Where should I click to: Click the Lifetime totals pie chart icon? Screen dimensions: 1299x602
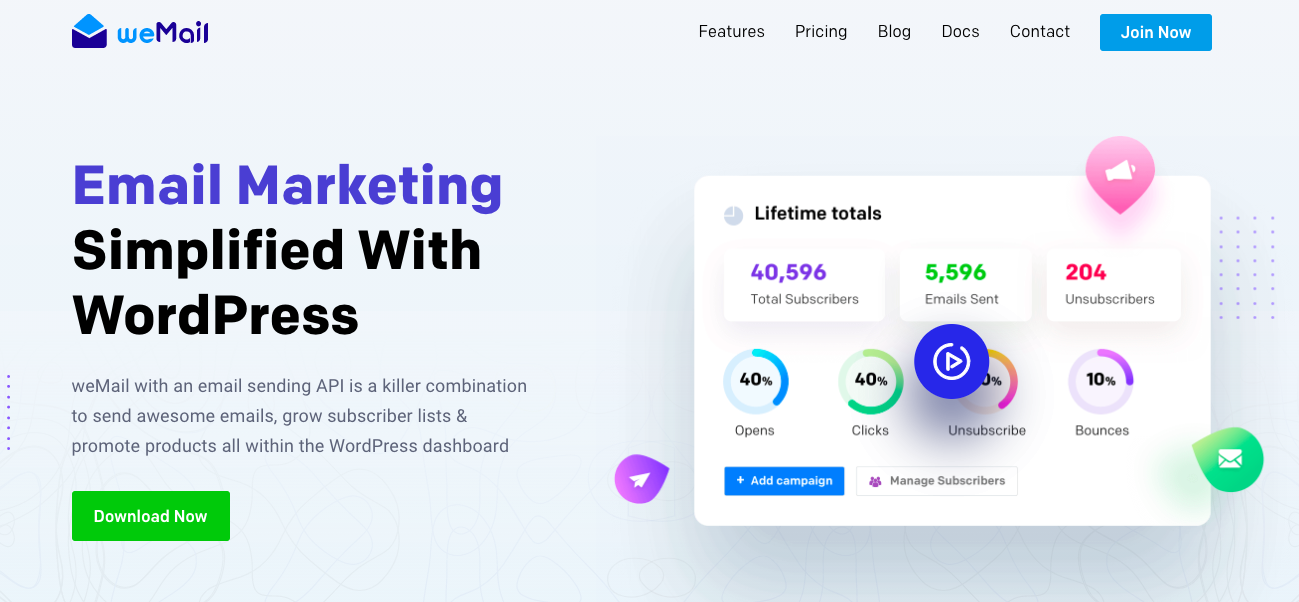point(733,214)
